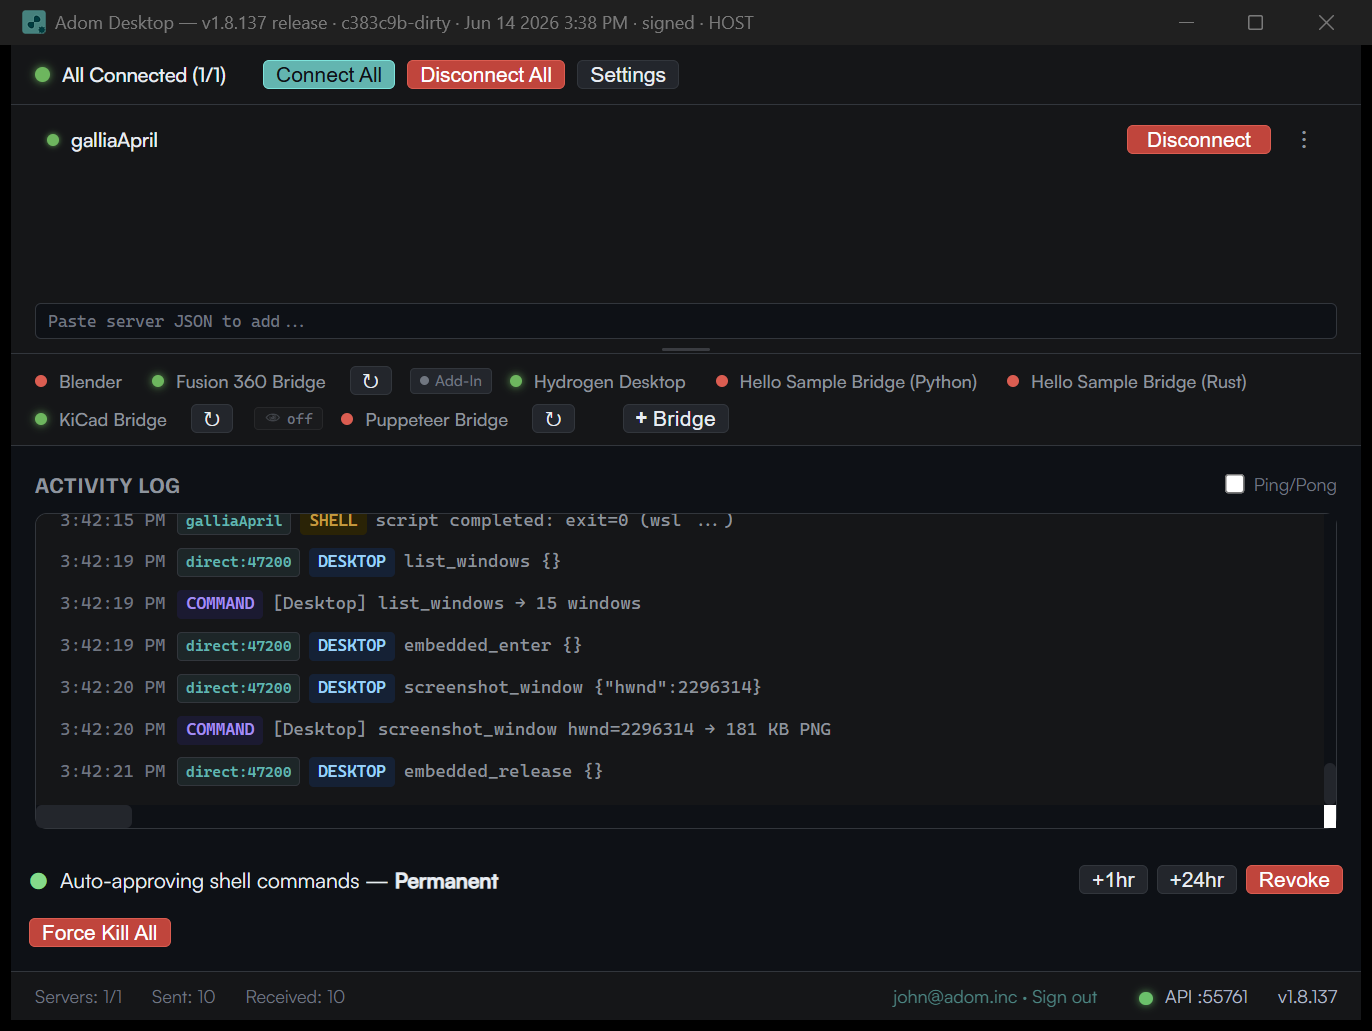Select the Puppeteer Bridge label
The image size is (1372, 1031).
[x=437, y=420]
